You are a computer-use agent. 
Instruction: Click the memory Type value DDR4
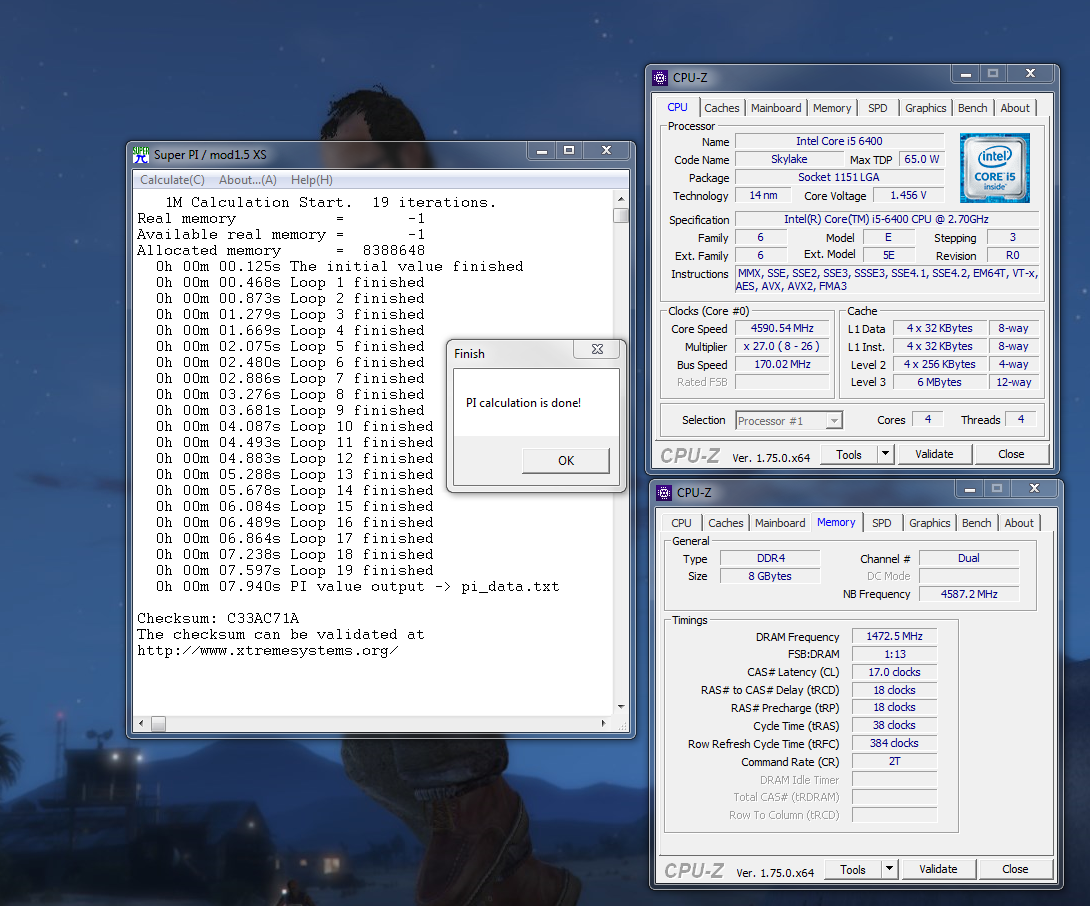(770, 558)
